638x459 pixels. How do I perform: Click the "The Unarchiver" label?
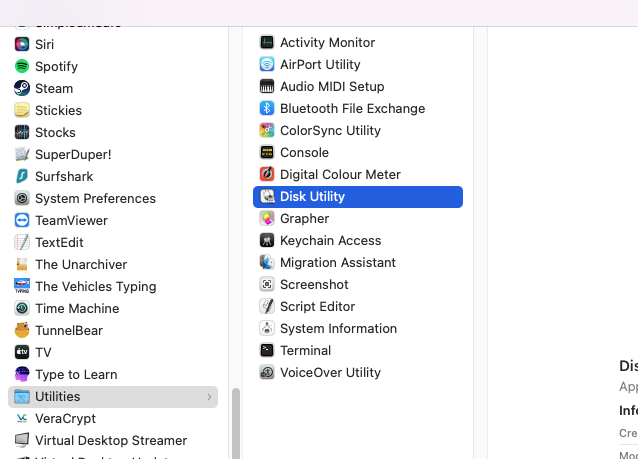pyautogui.click(x=81, y=264)
